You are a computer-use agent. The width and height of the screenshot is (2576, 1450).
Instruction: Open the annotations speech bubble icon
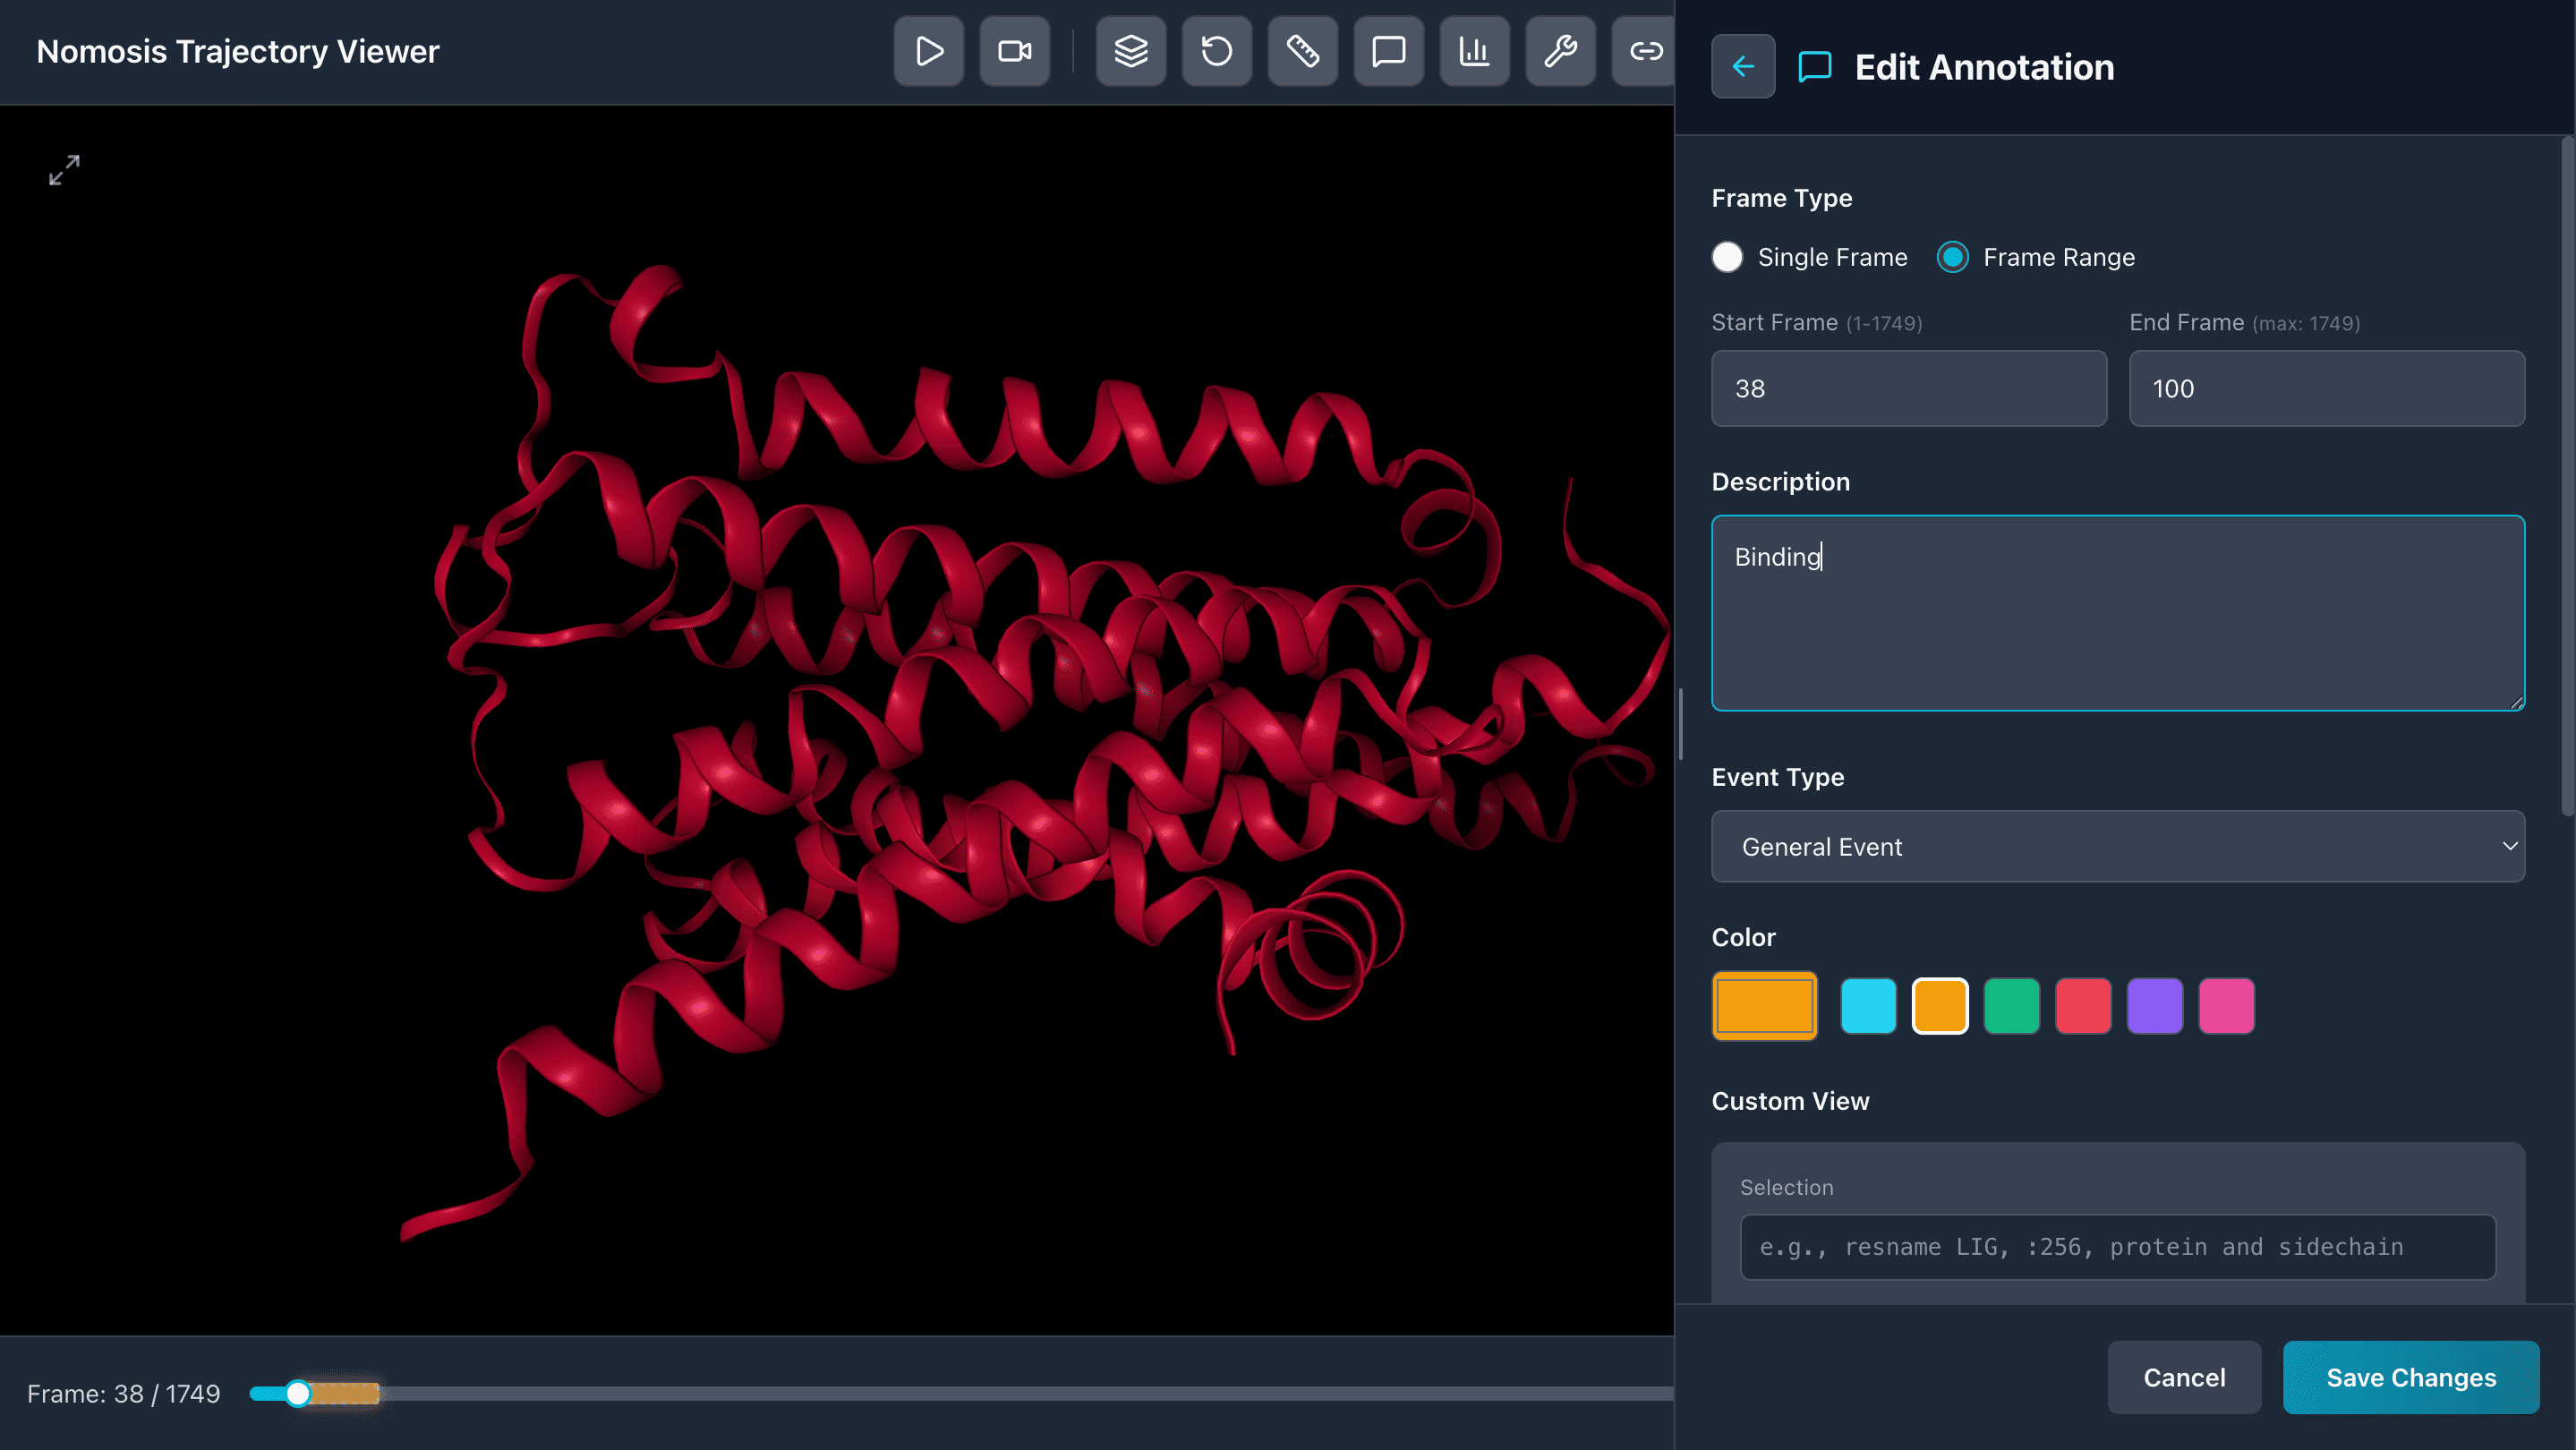(1388, 51)
